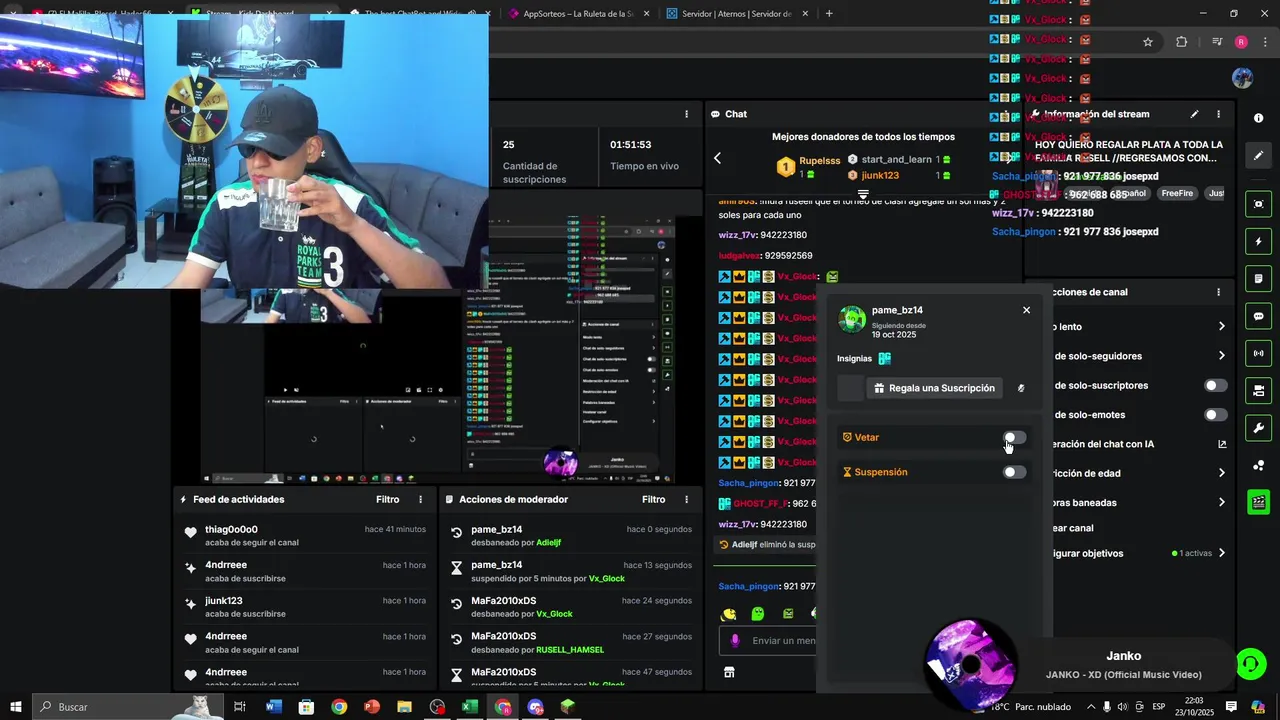This screenshot has height=720, width=1280.
Task: Open Acciones de moderador options menu
Action: click(x=686, y=500)
